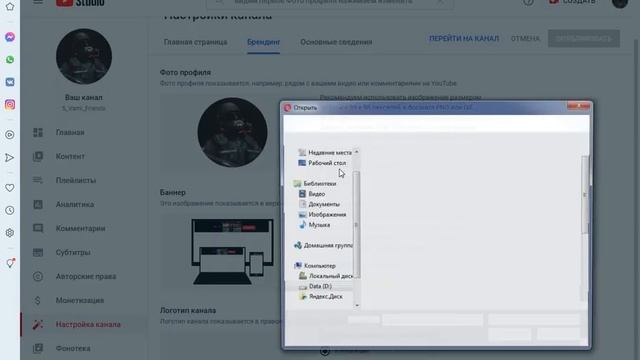
Task: Click the Монетизация dollar icon
Action: point(38,300)
